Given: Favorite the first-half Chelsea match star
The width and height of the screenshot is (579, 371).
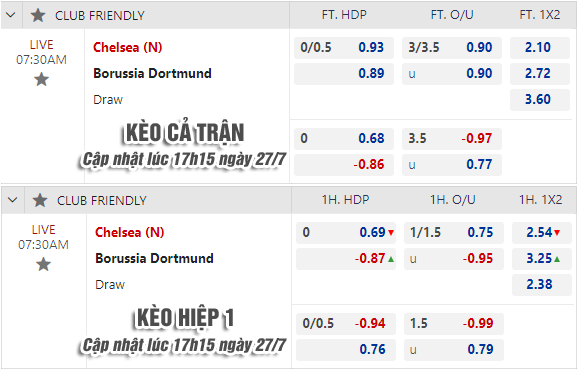Looking at the screenshot, I should click(x=43, y=264).
